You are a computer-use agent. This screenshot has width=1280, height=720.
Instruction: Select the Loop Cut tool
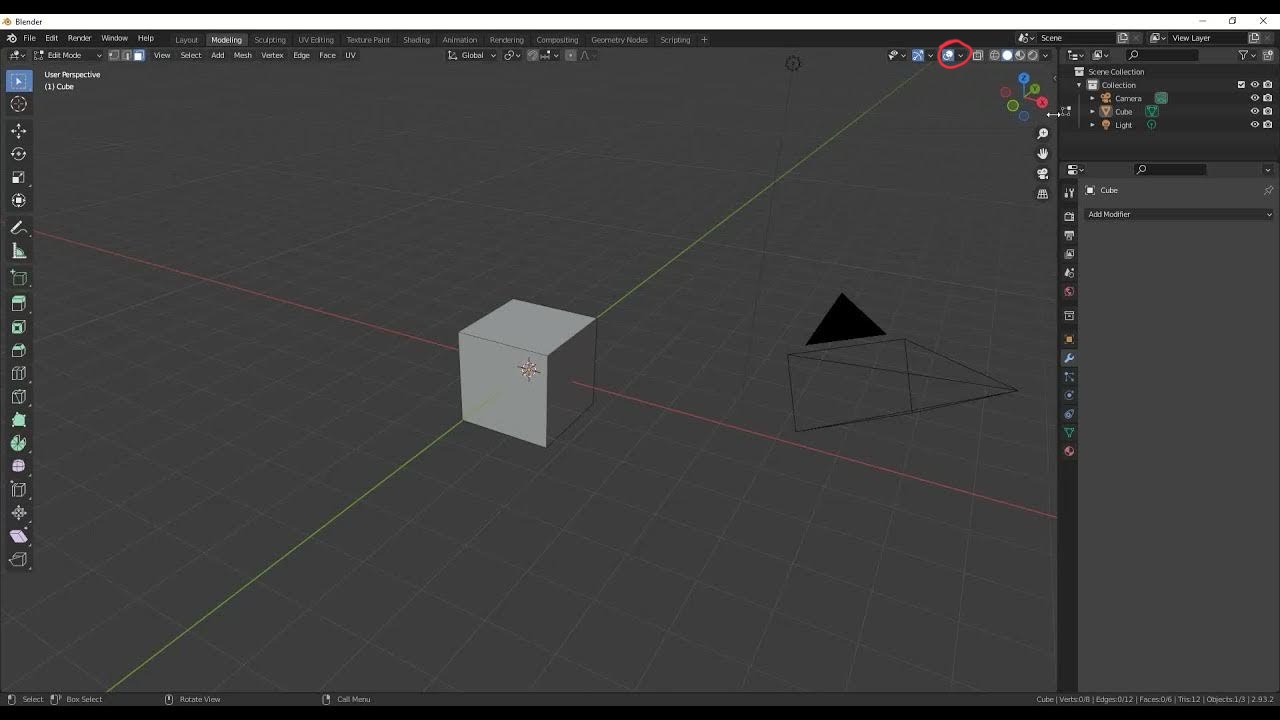pyautogui.click(x=18, y=373)
